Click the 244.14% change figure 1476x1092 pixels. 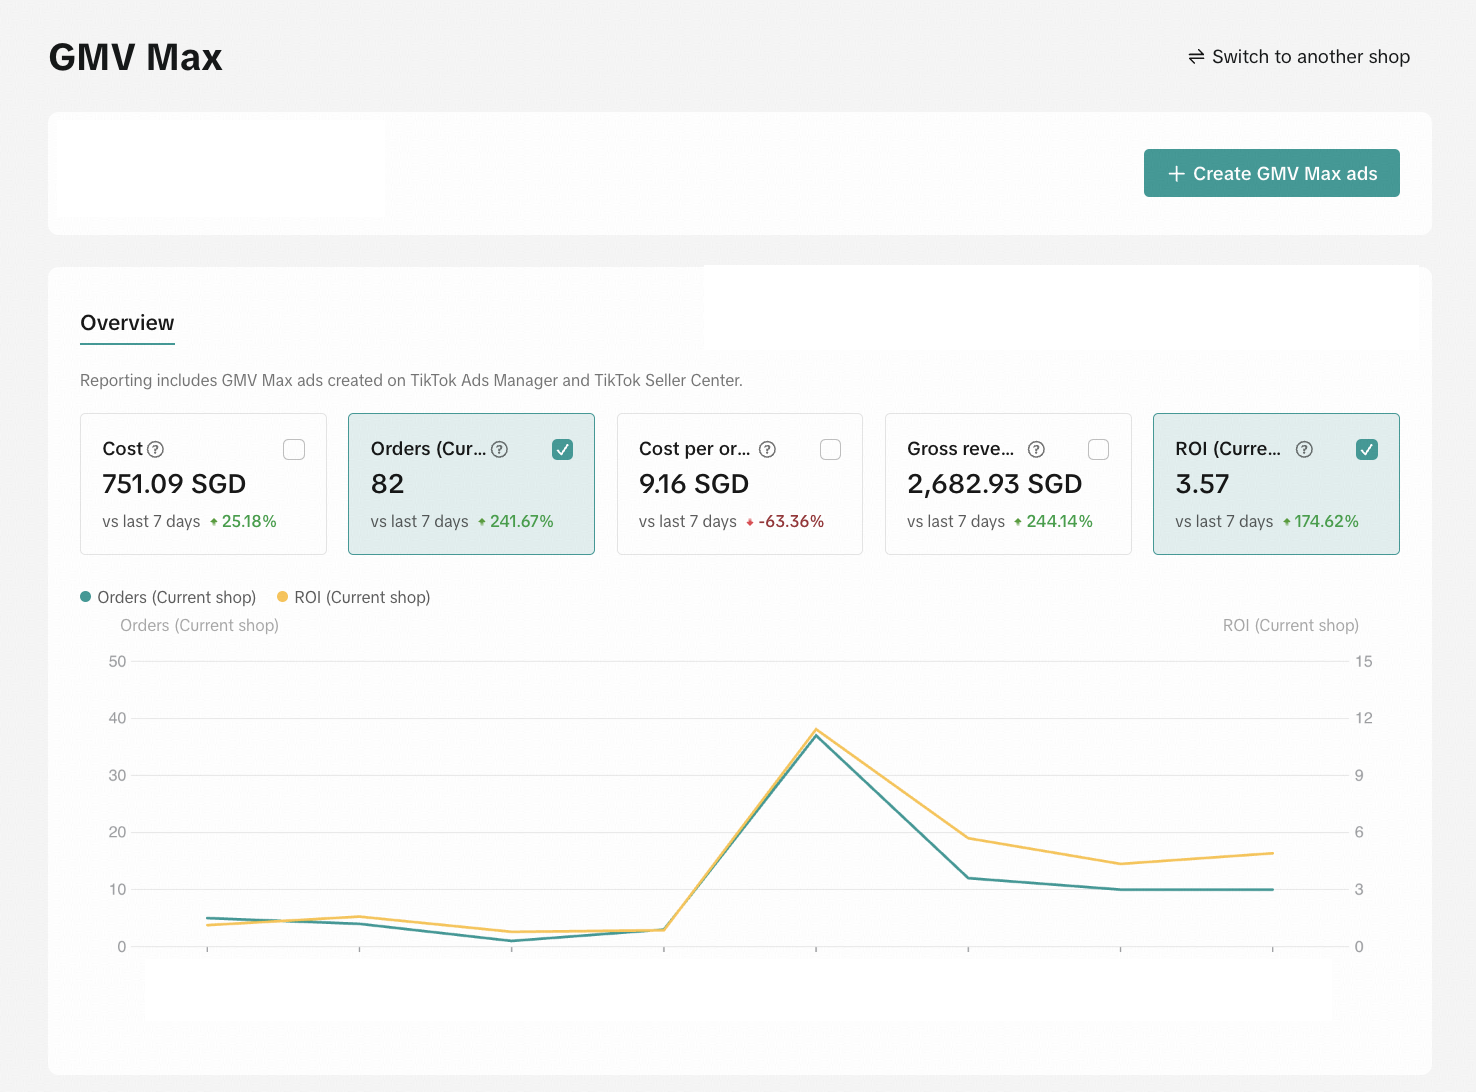point(1060,522)
